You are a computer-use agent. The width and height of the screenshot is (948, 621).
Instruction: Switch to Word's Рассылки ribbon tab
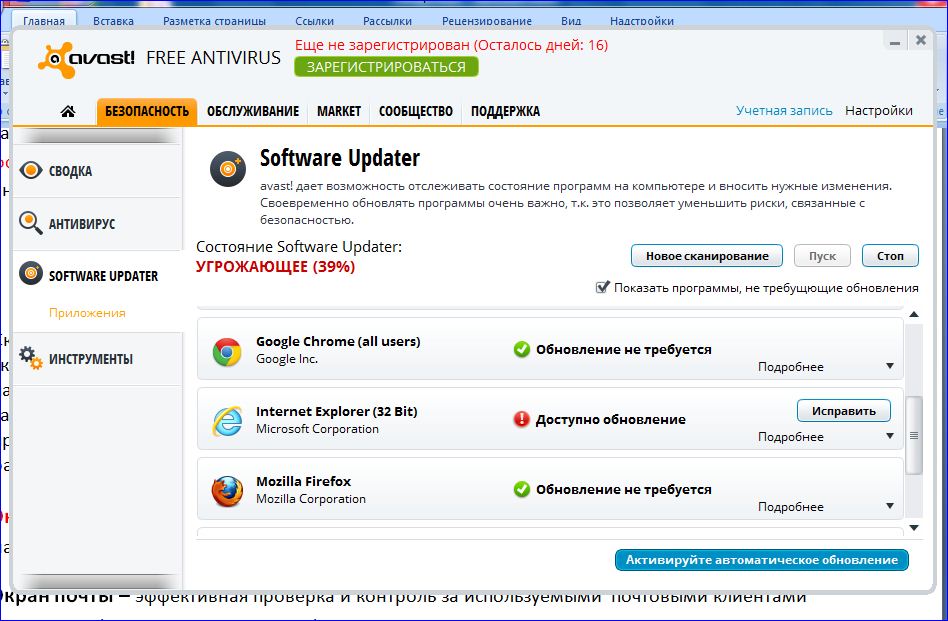[388, 21]
